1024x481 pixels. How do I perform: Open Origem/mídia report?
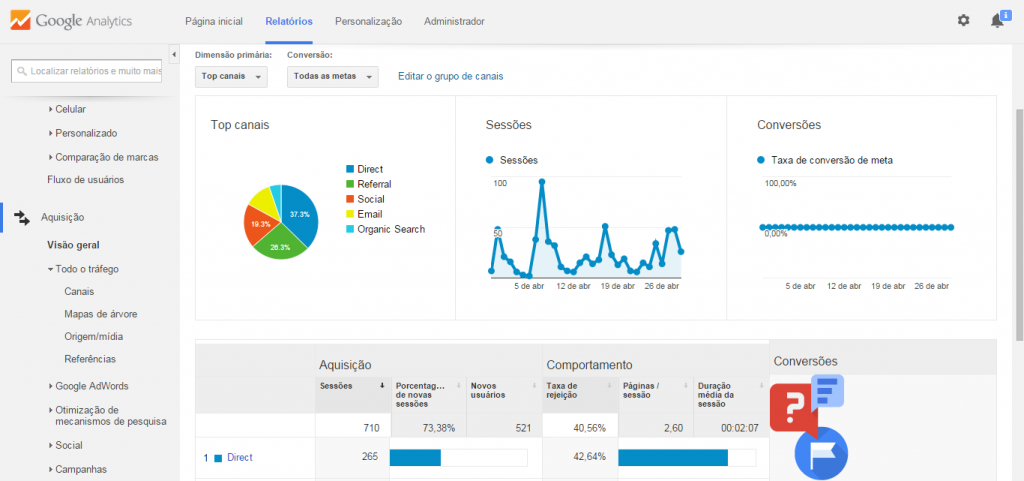click(x=93, y=337)
